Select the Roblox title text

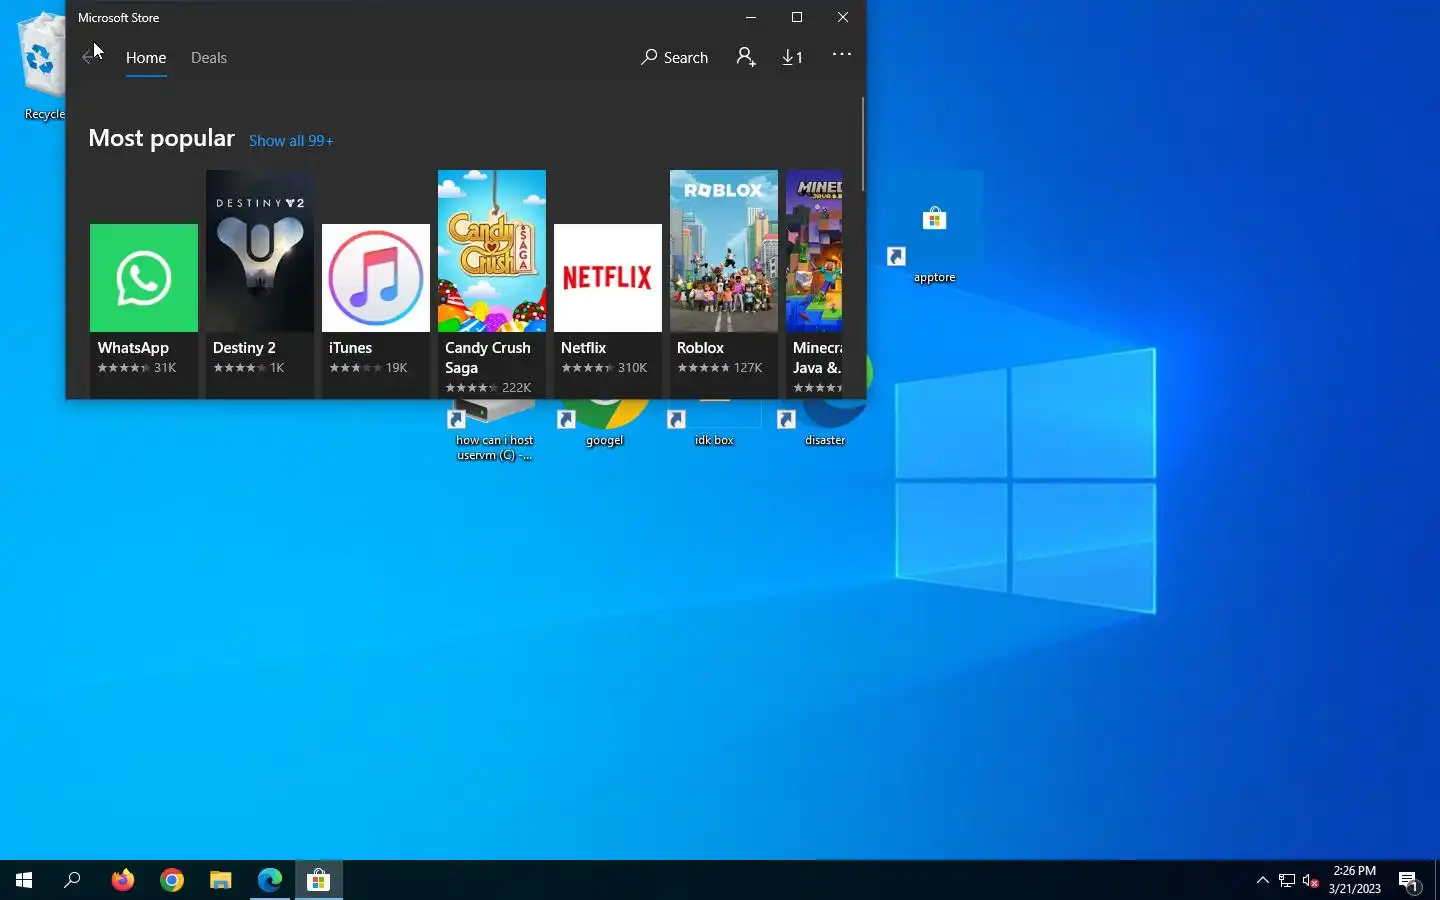pyautogui.click(x=700, y=348)
